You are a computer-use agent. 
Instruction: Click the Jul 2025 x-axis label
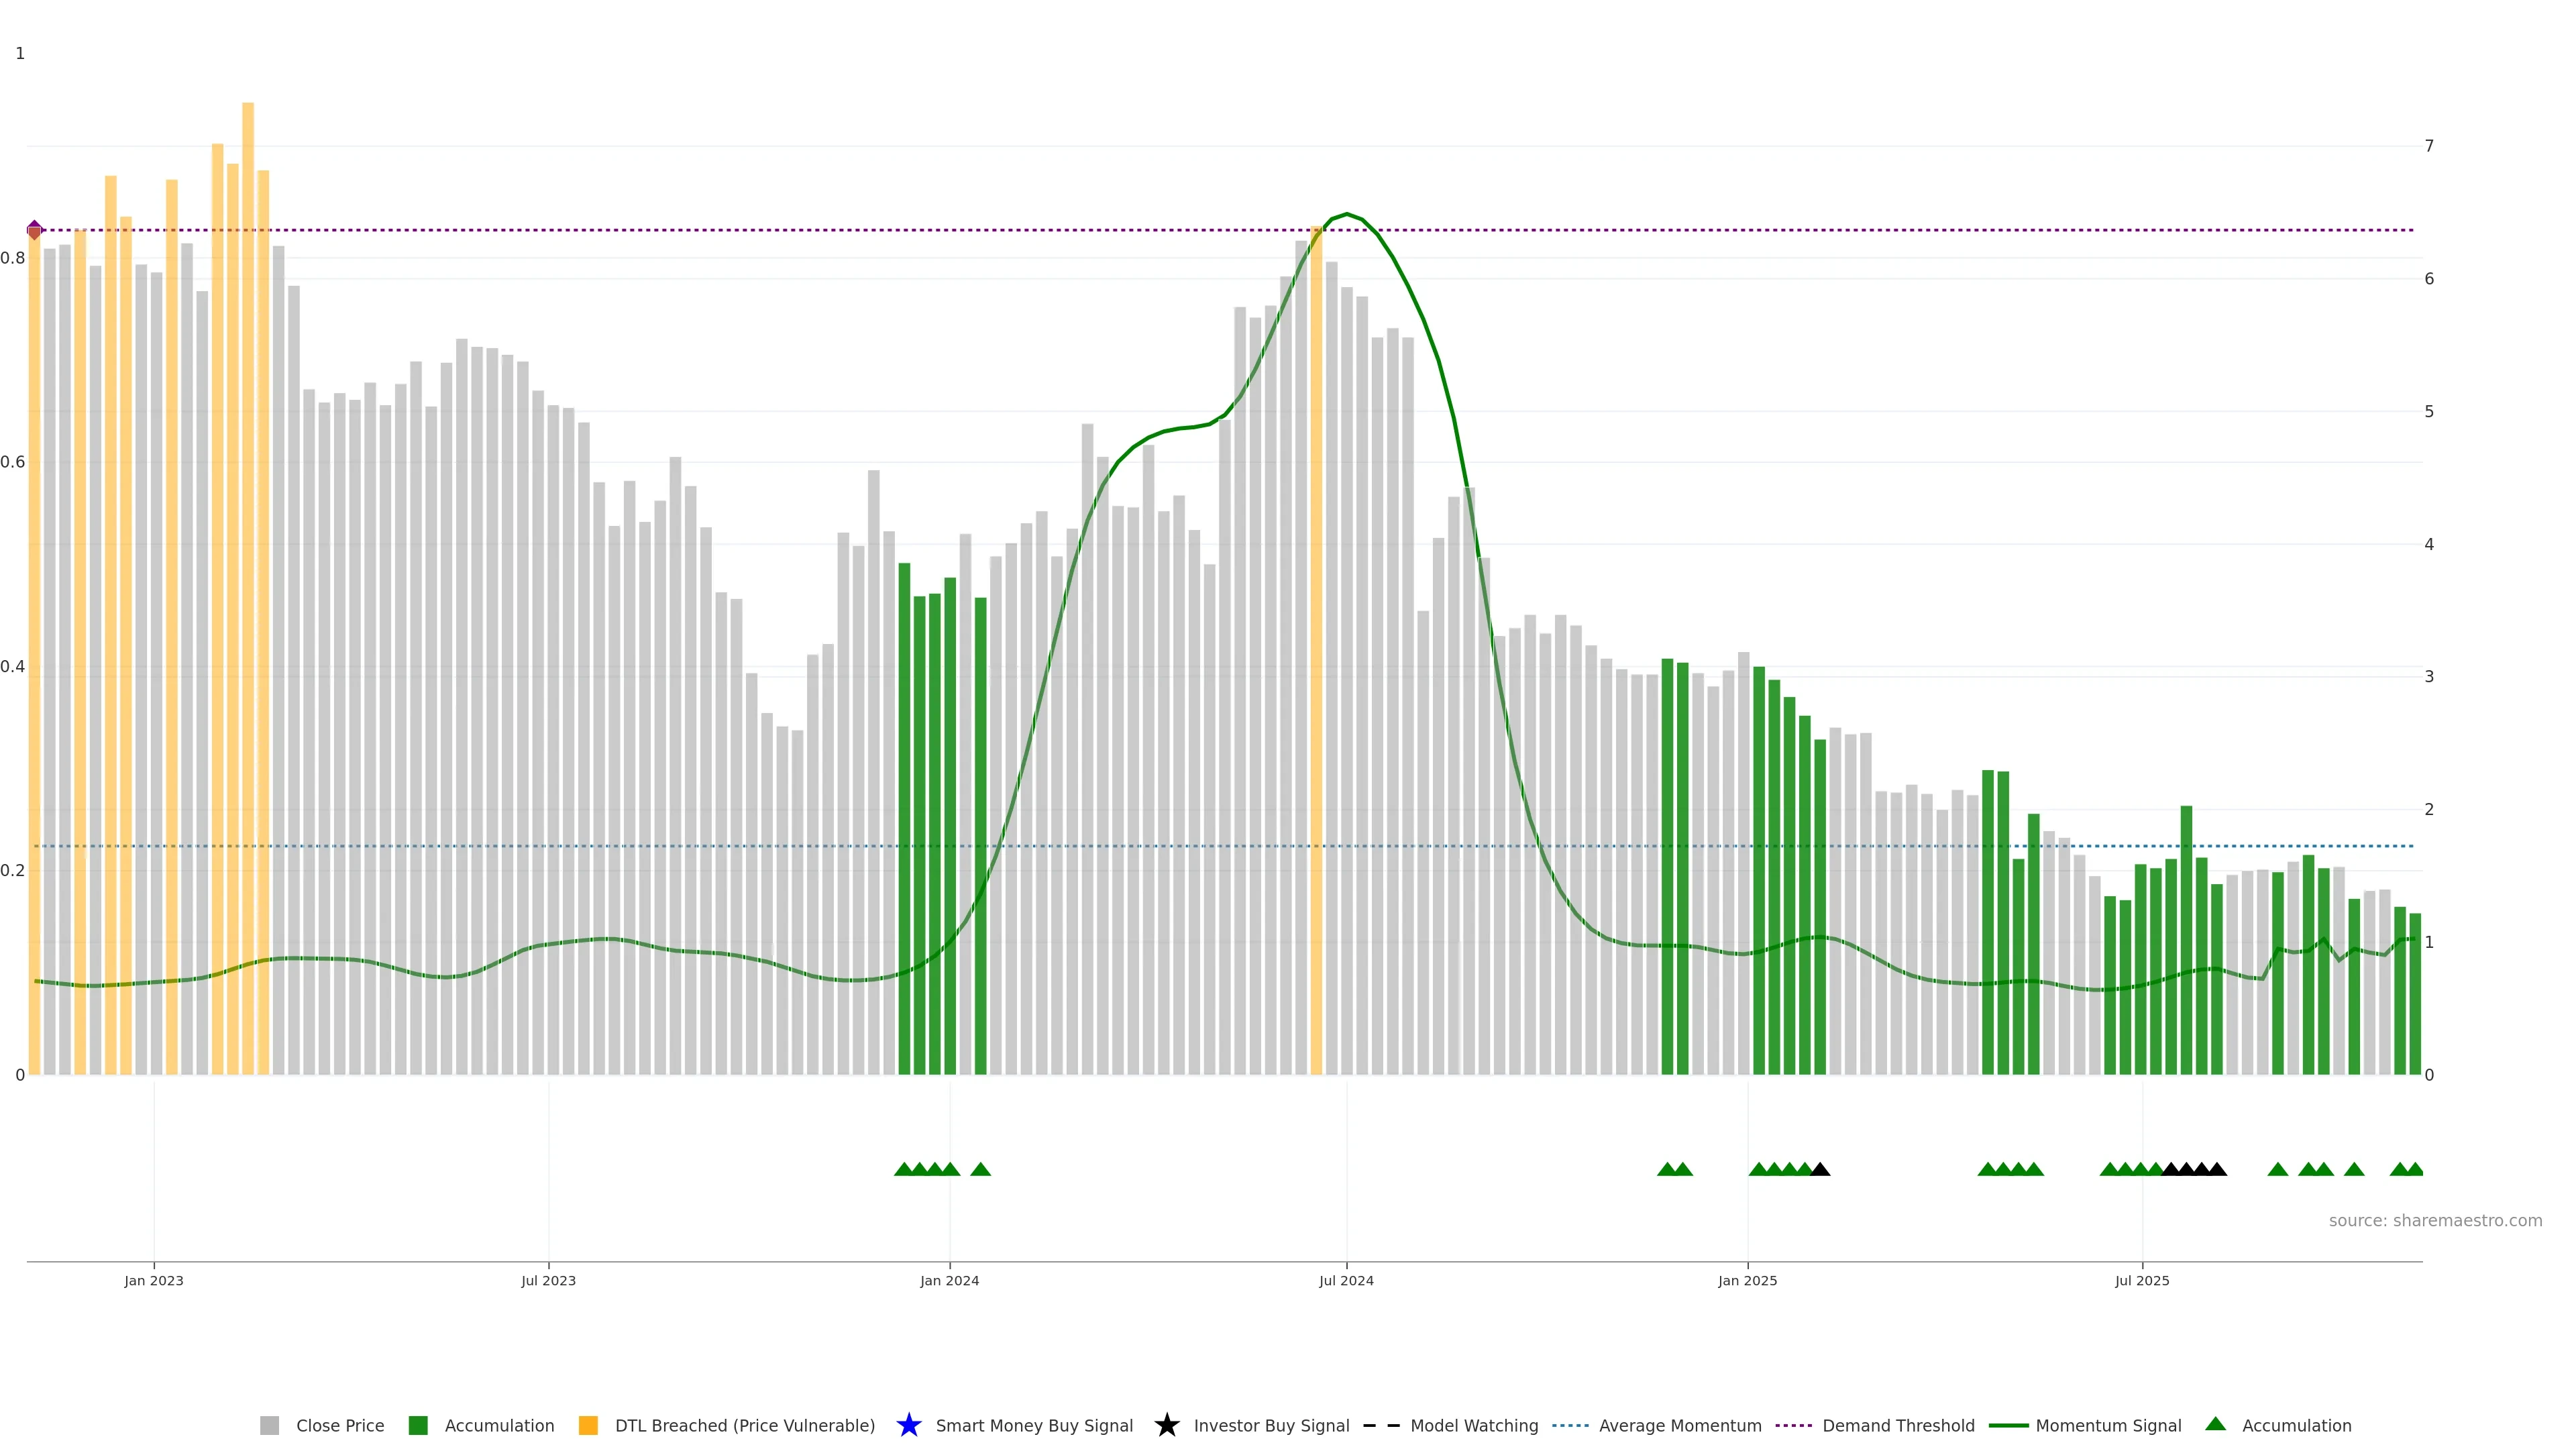pos(2142,1280)
